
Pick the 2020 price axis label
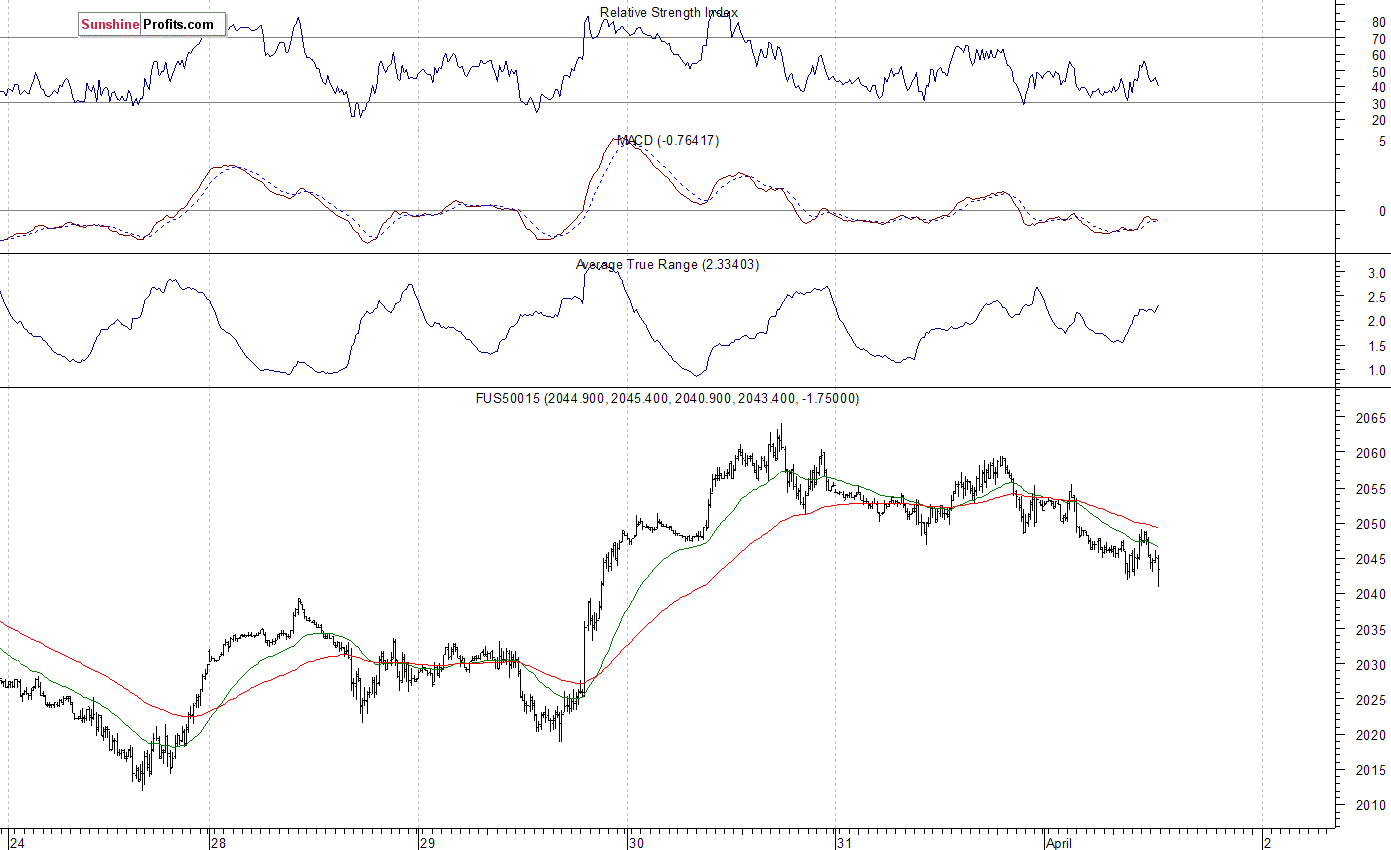1372,735
